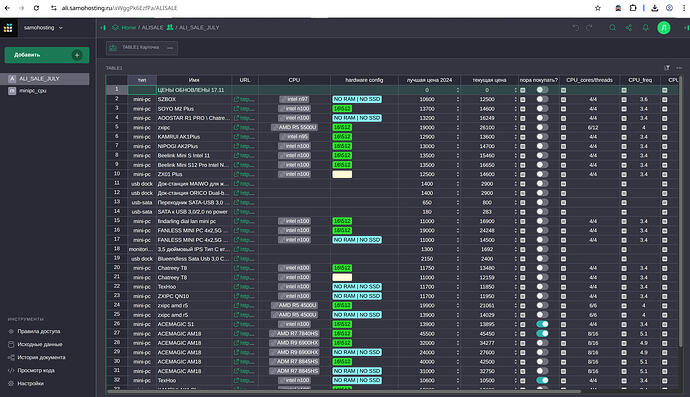Screen dimensions: 690x397
Task: Open the URL link icon for Chatreey T8 row 20
Action: 236,268
